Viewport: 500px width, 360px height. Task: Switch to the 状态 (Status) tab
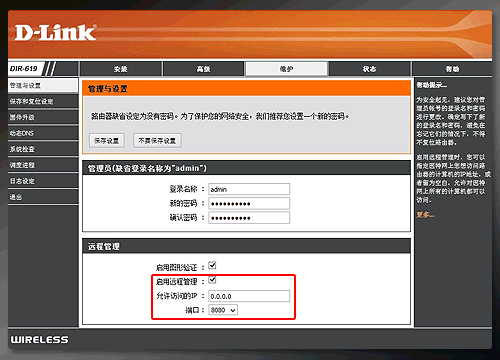(369, 69)
